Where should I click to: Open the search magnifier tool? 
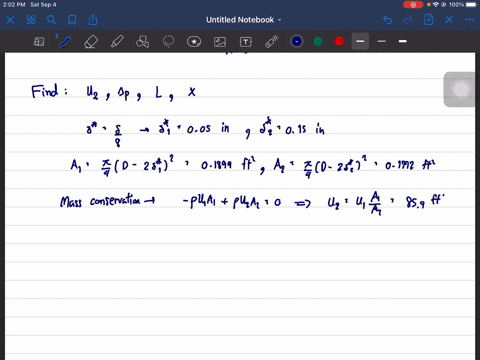[x=51, y=20]
